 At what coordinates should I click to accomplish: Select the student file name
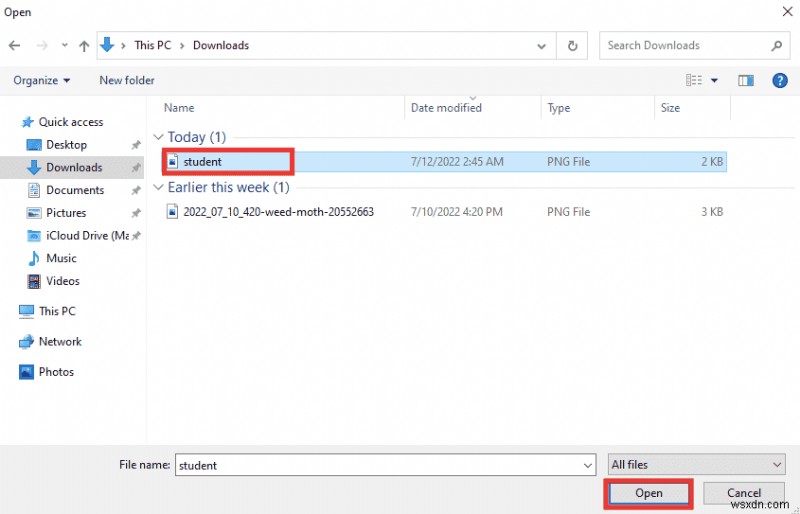coord(203,162)
